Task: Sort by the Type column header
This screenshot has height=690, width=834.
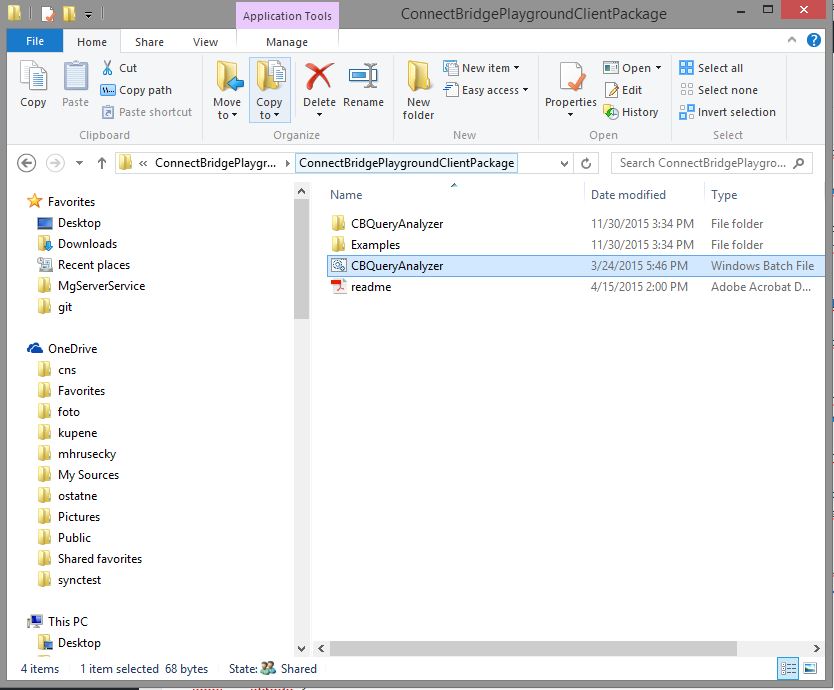Action: tap(724, 195)
